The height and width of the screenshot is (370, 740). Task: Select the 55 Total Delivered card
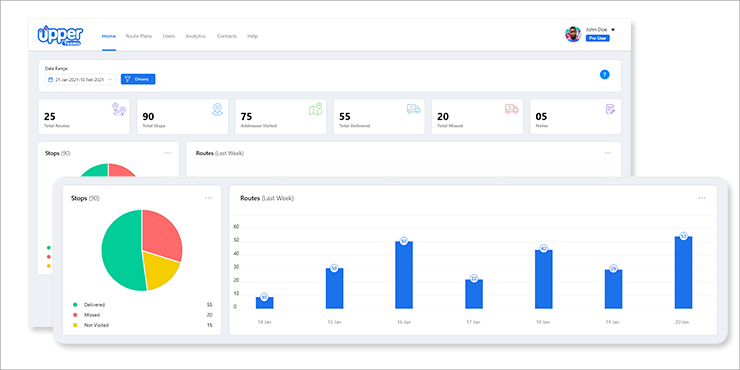pyautogui.click(x=379, y=117)
